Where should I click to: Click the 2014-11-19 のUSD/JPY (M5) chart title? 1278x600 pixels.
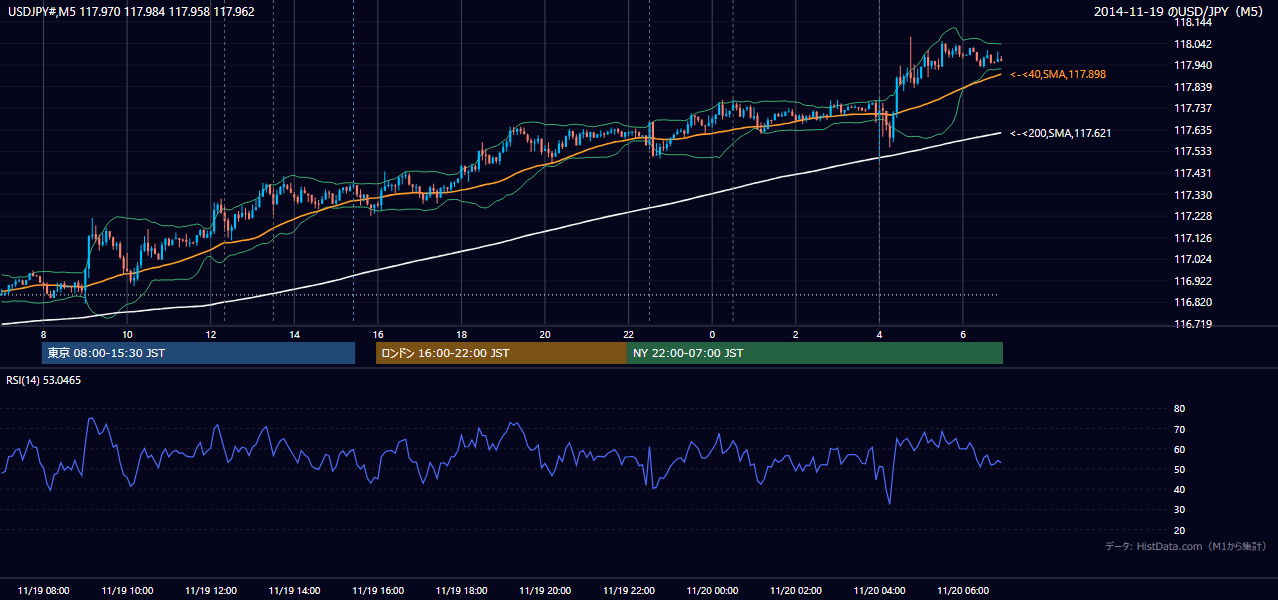pyautogui.click(x=1180, y=12)
